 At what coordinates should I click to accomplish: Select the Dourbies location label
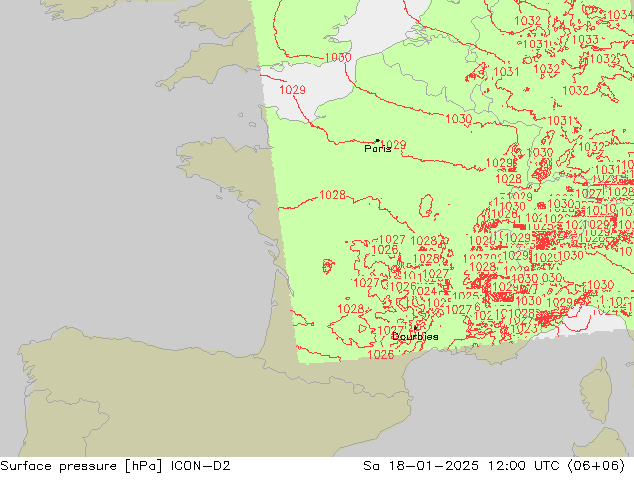(415, 336)
